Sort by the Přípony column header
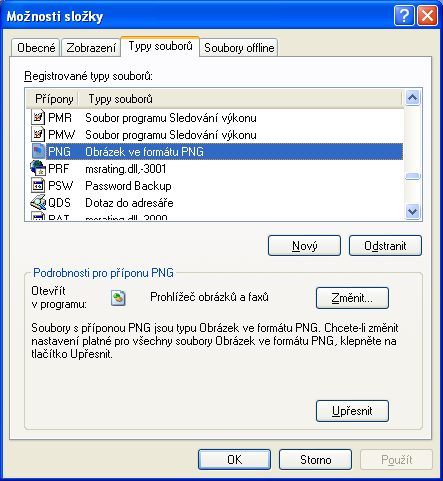Viewport: 443px width, 481px height. (53, 99)
